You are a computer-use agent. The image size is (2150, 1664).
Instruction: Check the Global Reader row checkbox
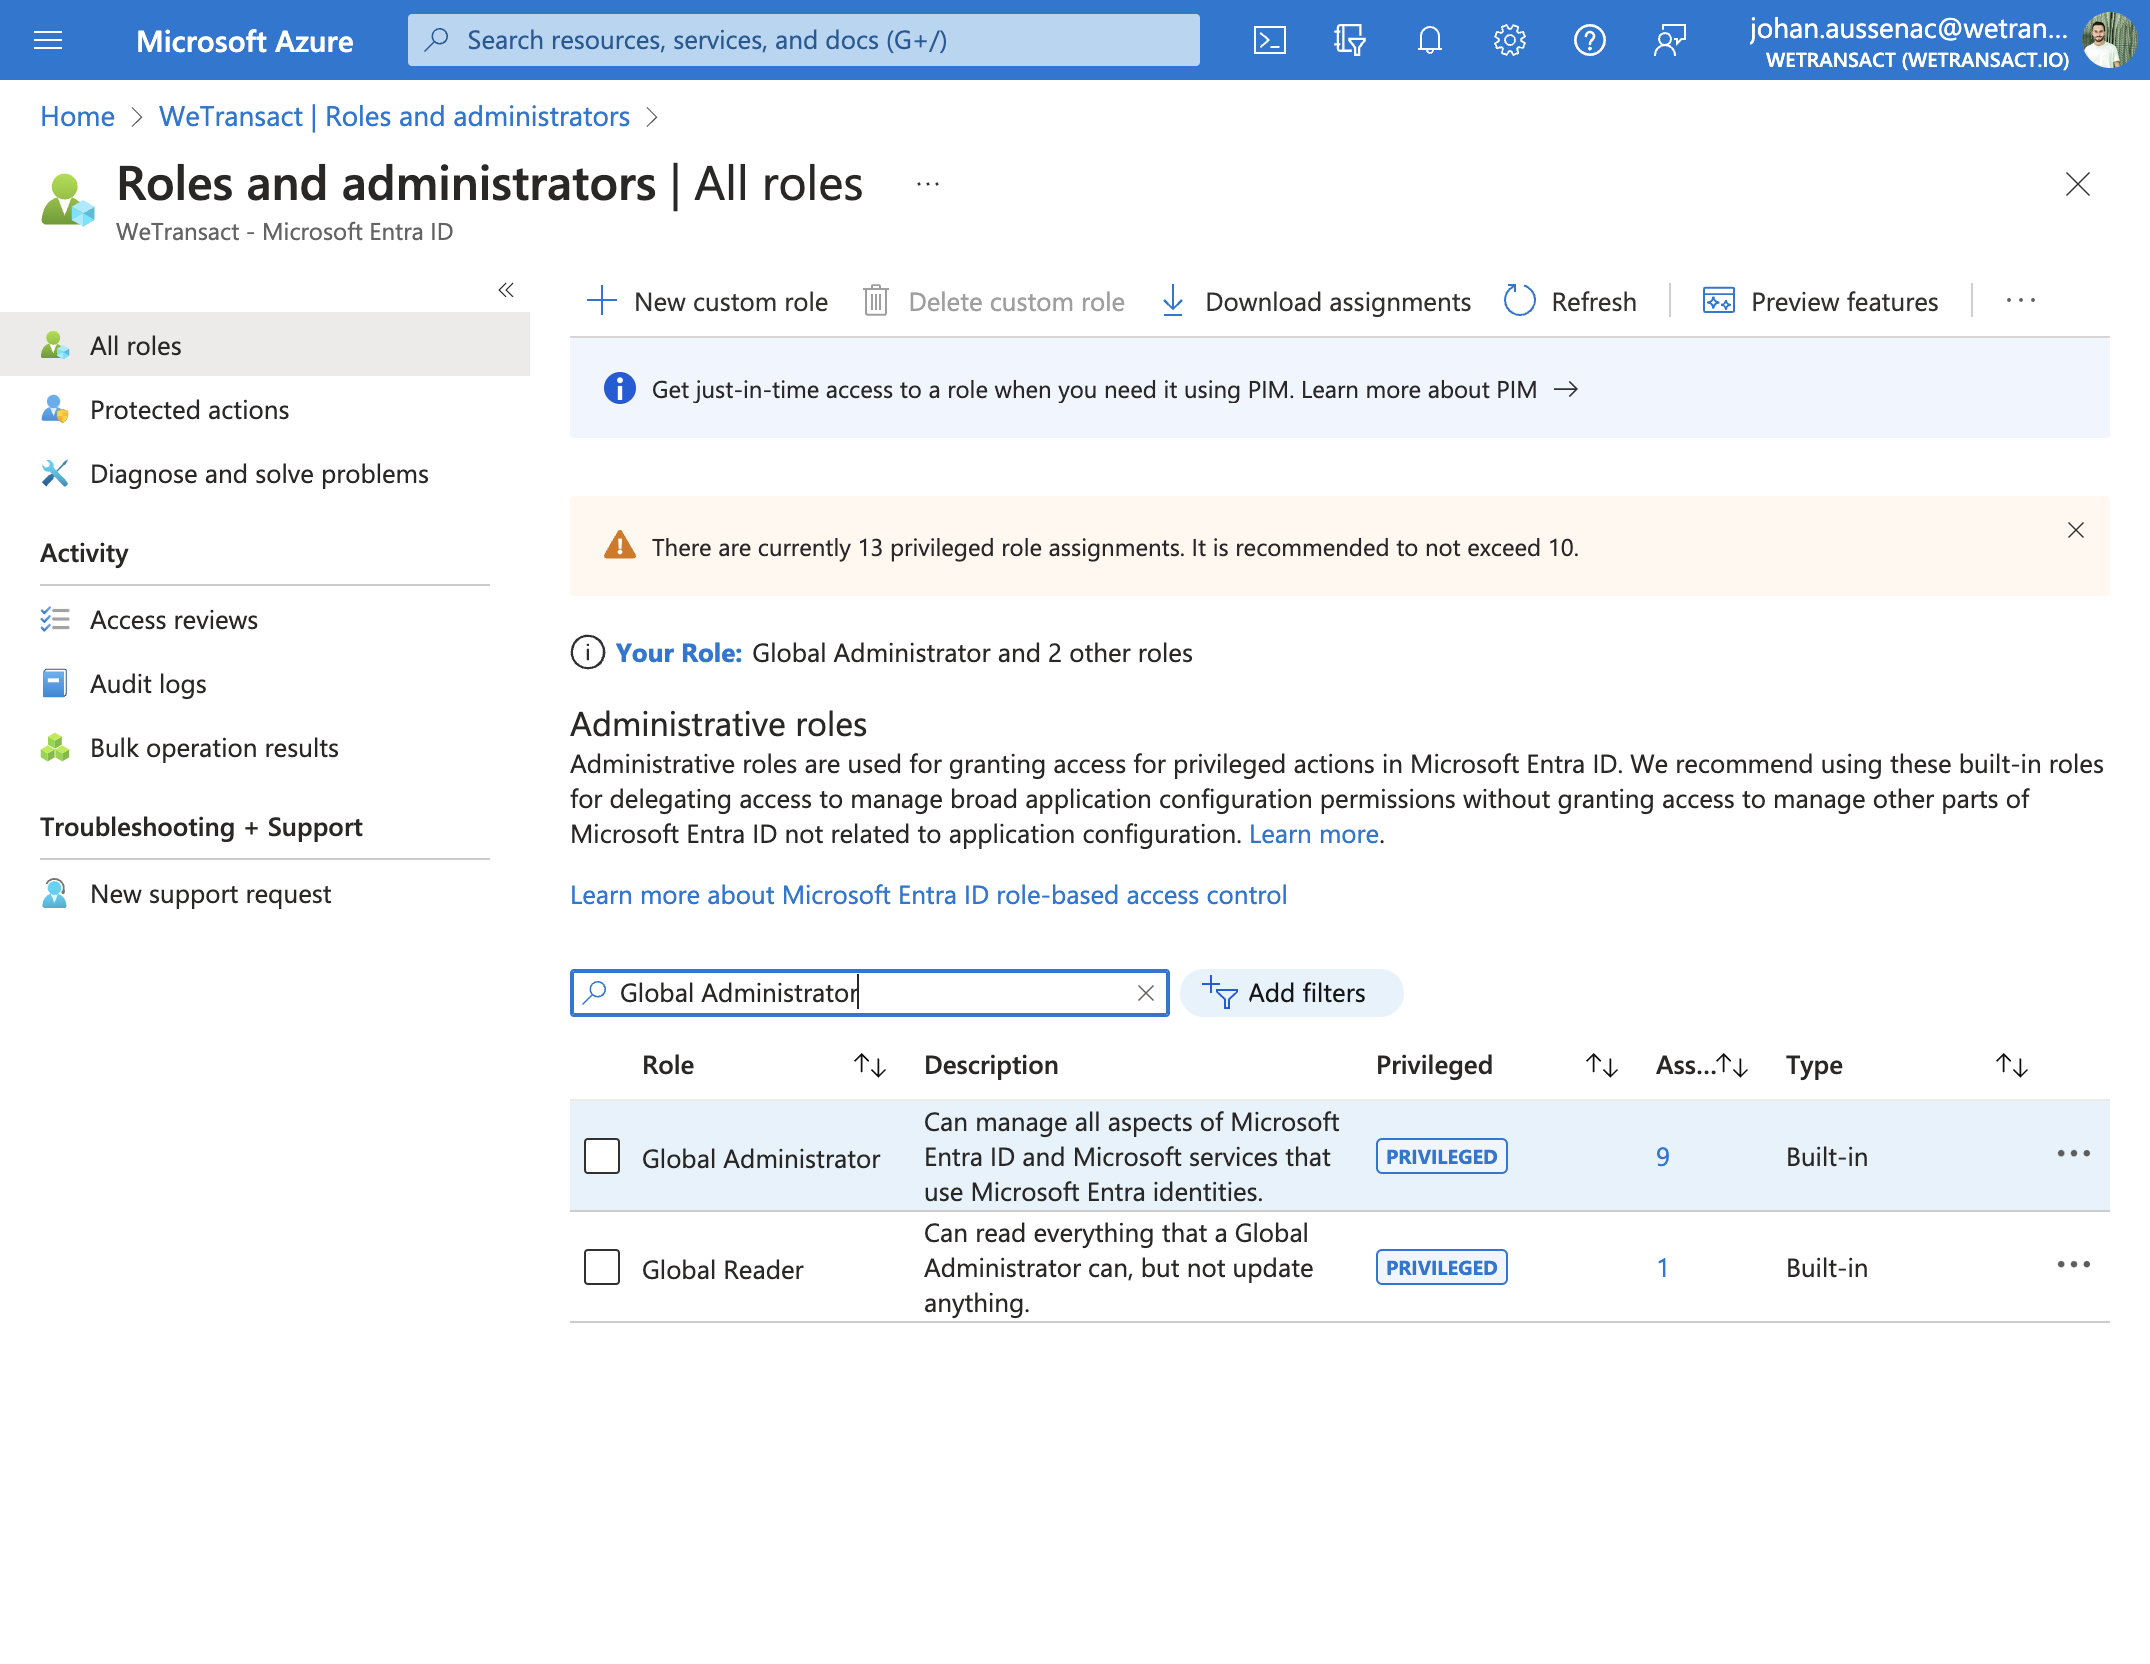602,1267
